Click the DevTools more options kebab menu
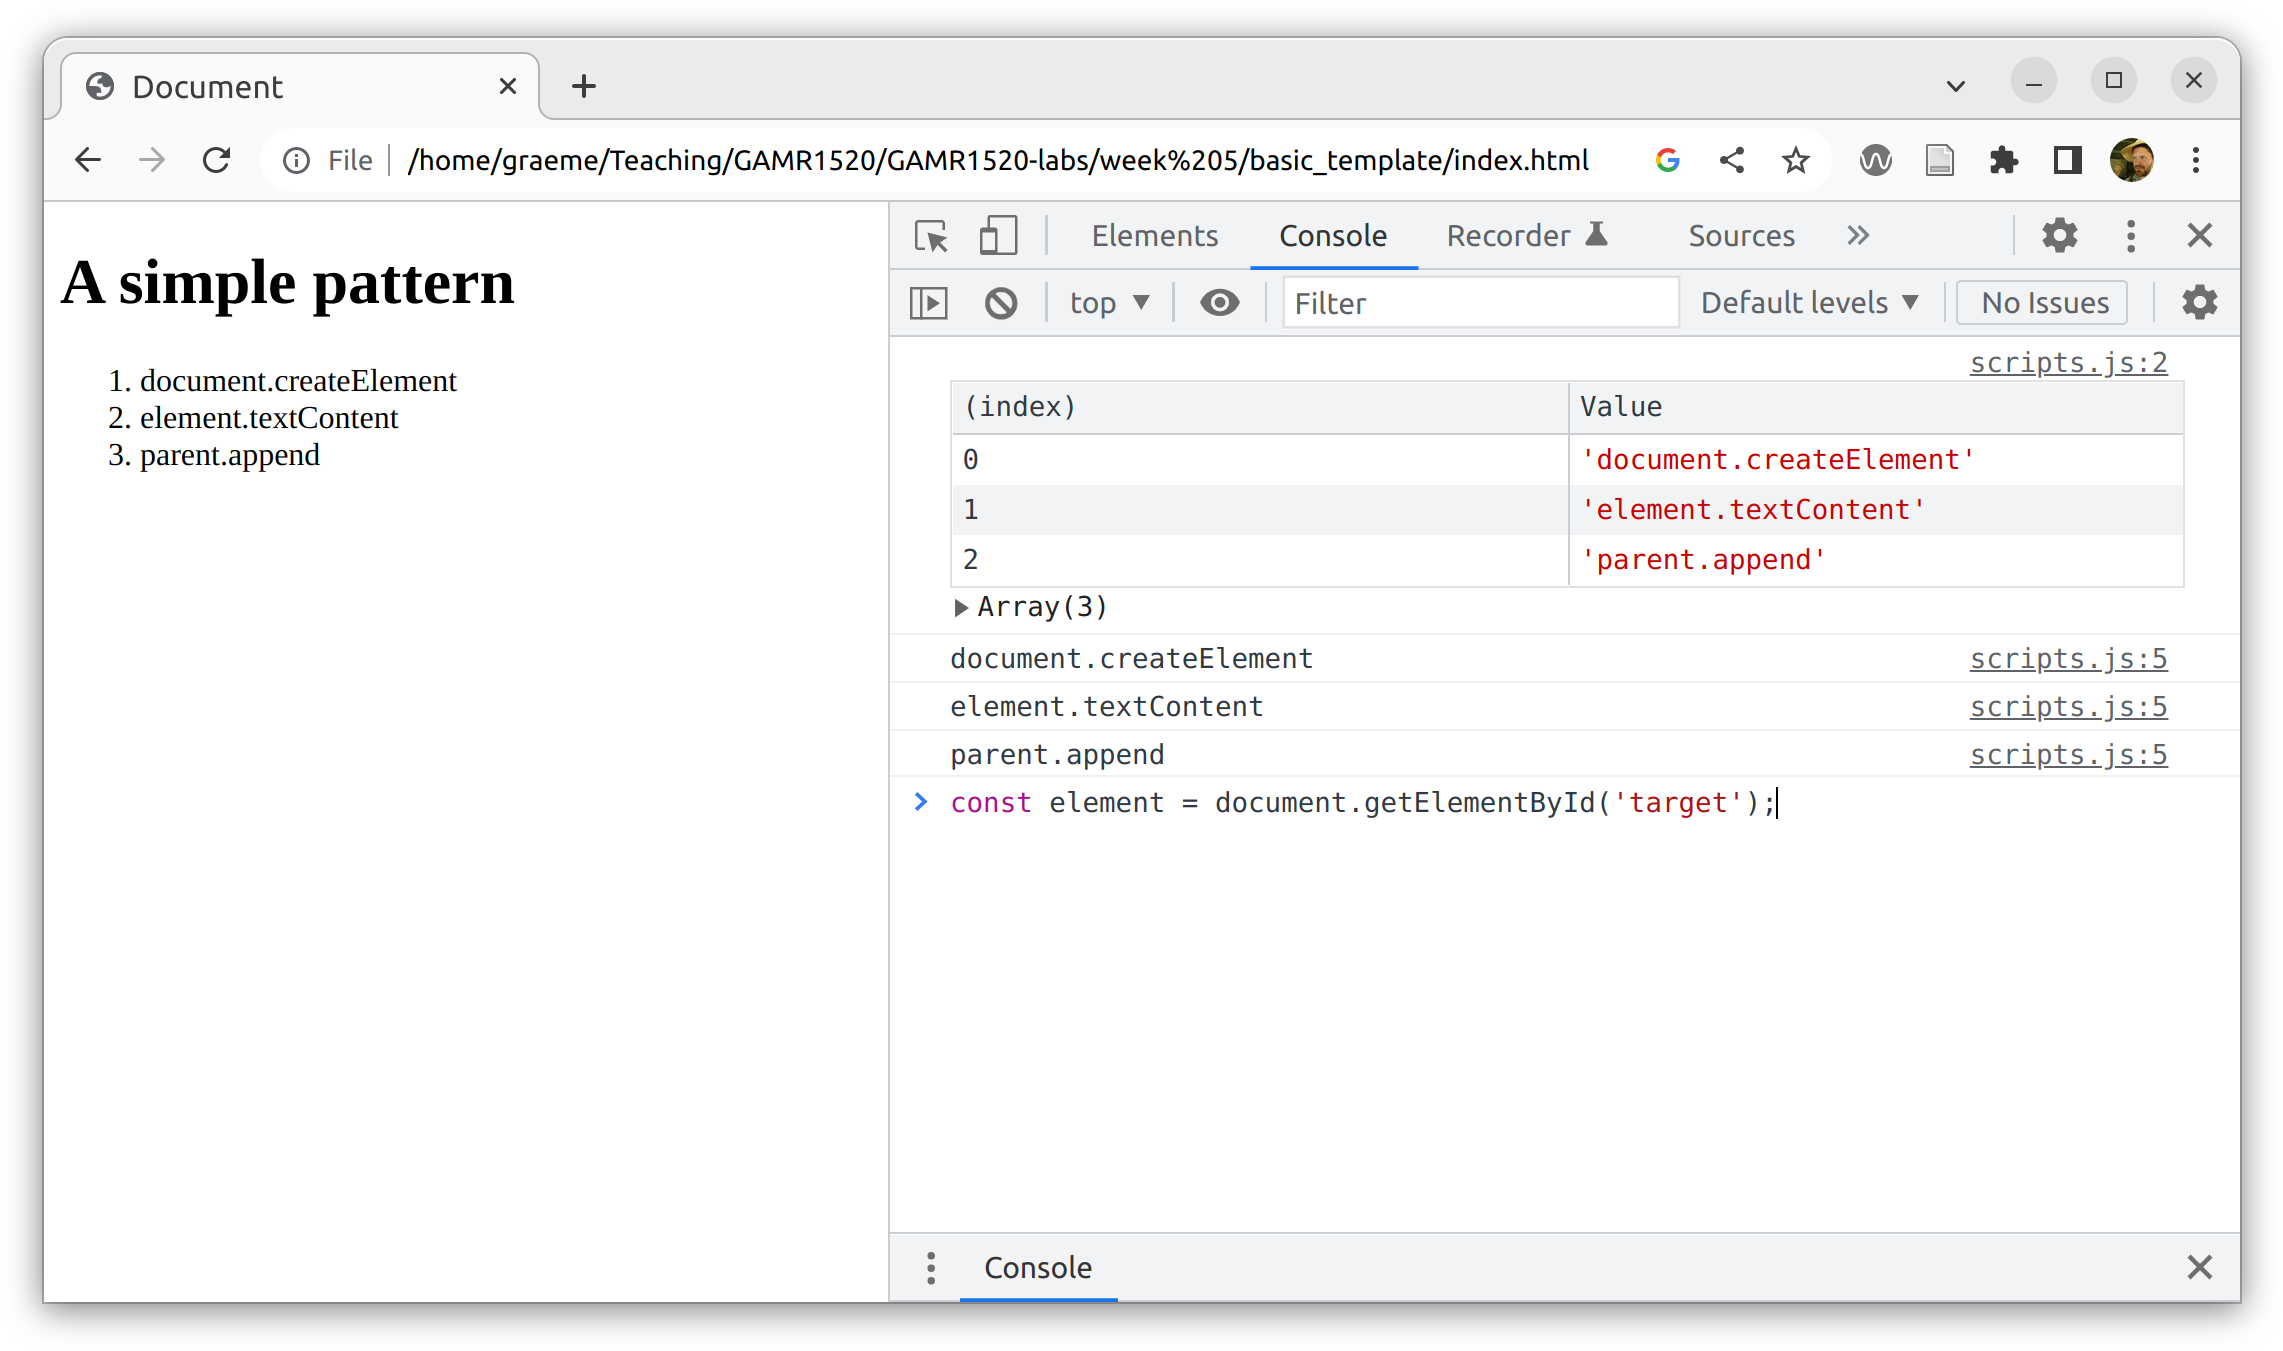Viewport: 2283px width, 1351px height. pyautogui.click(x=2129, y=235)
